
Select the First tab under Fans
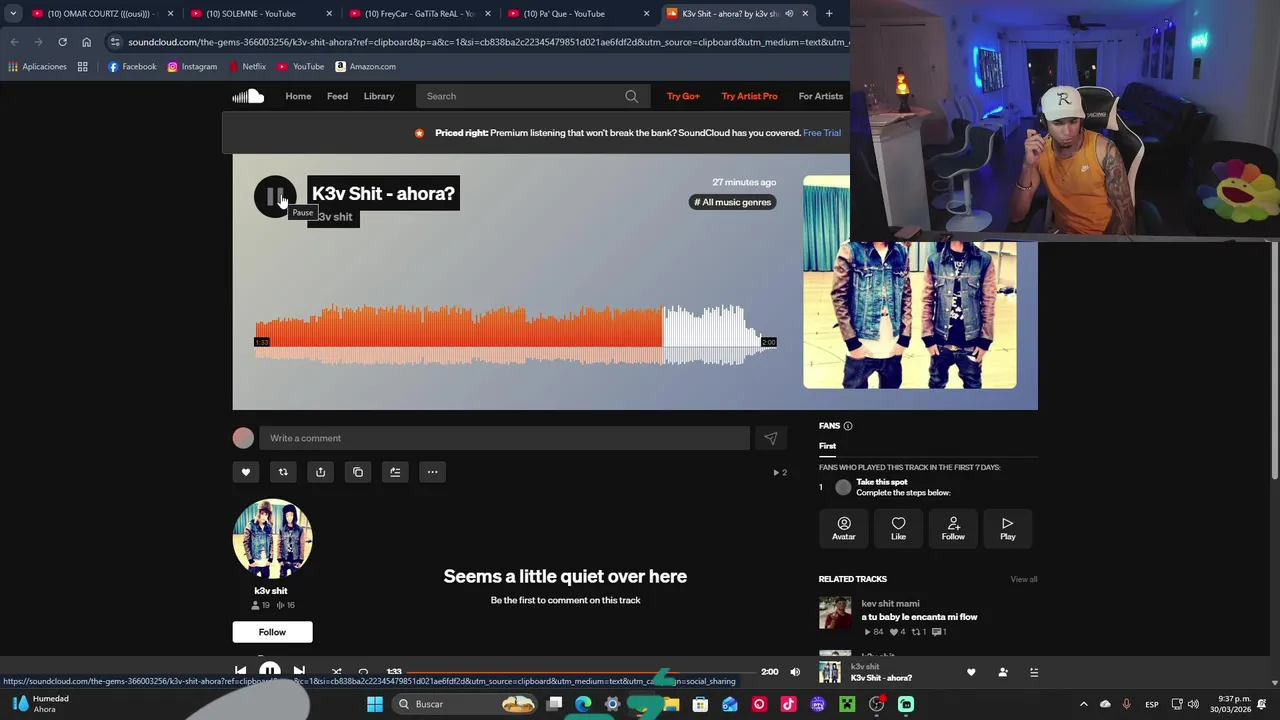827,446
